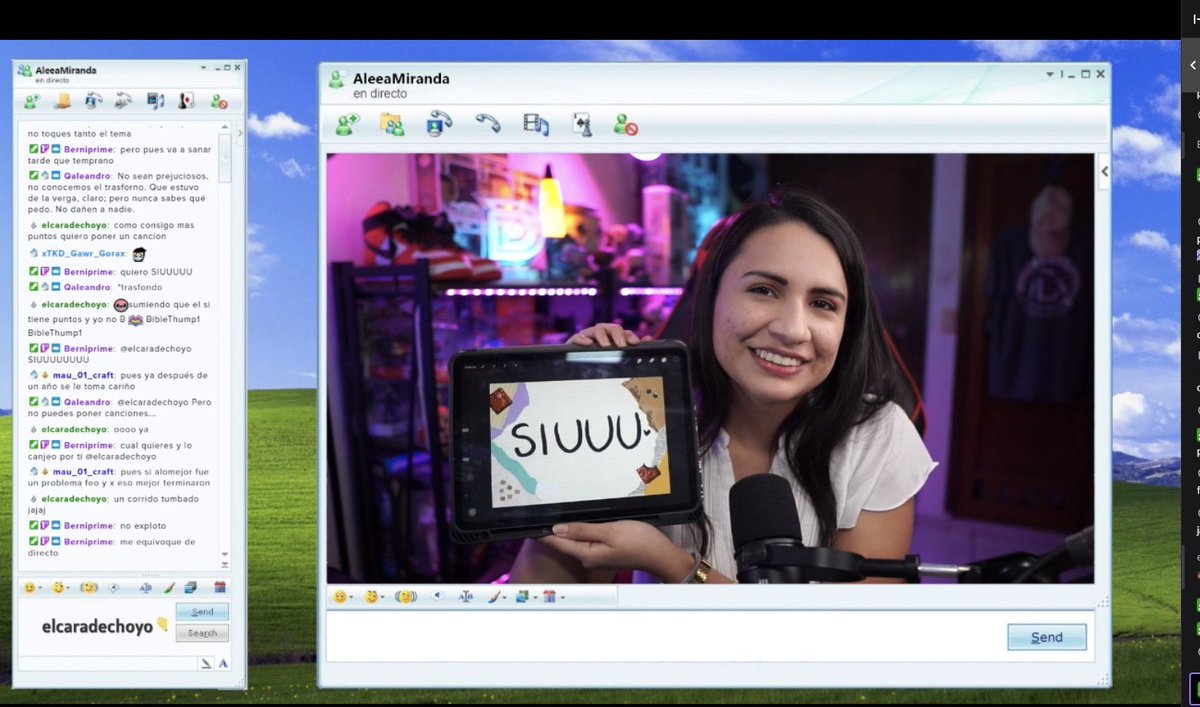This screenshot has width=1200, height=707.
Task: Open games card icon in chat window
Action: pyautogui.click(x=185, y=101)
